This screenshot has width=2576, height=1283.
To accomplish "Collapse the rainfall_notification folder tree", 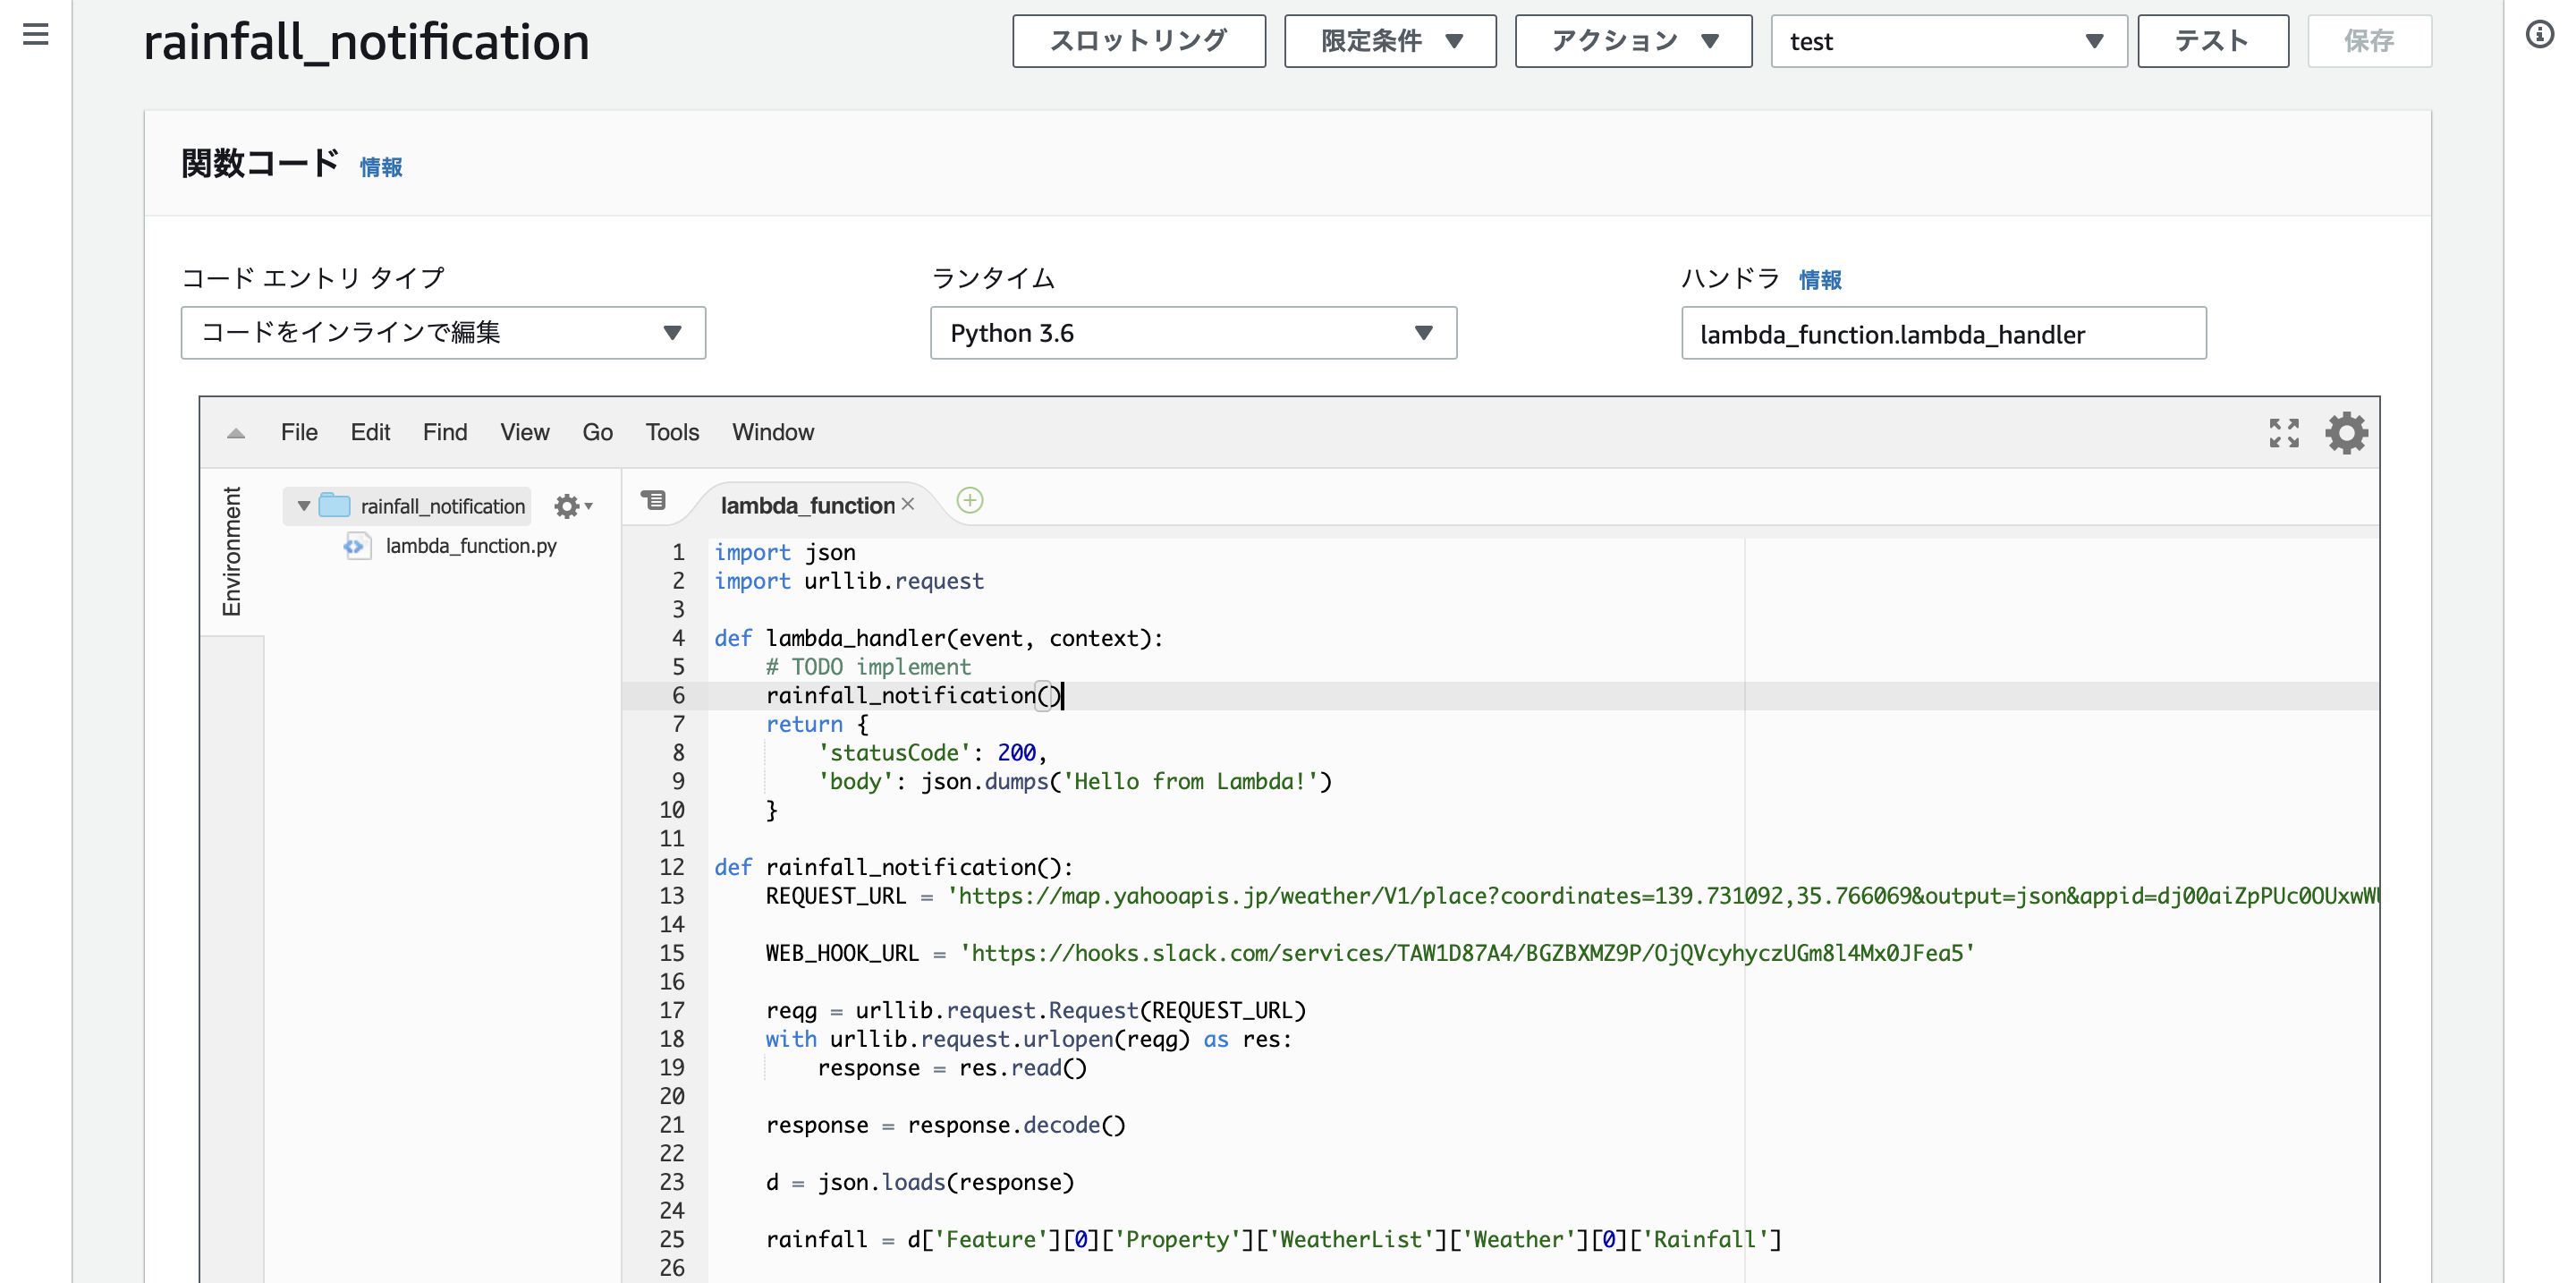I will 304,506.
